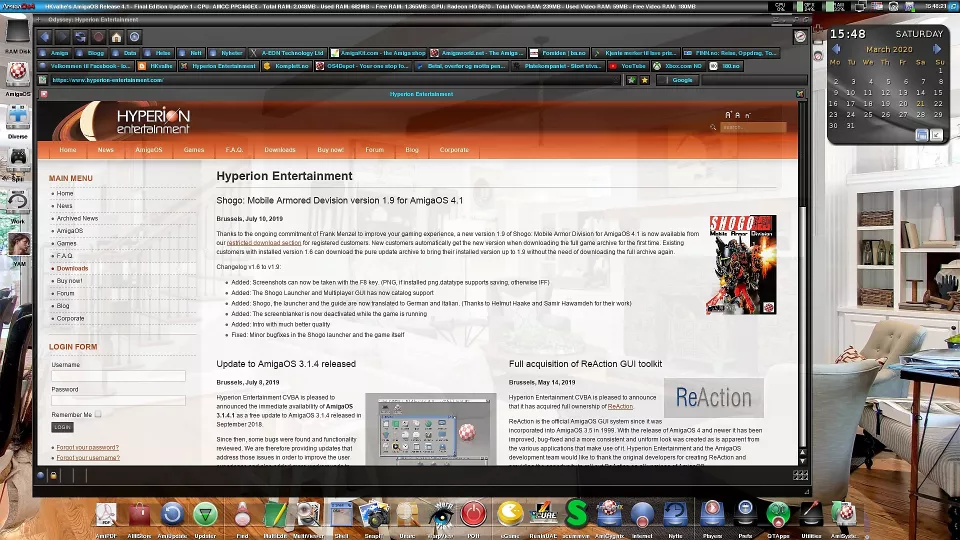The height and width of the screenshot is (540, 960).
Task: Tick the Remember Me checkbox
Action: 98,414
